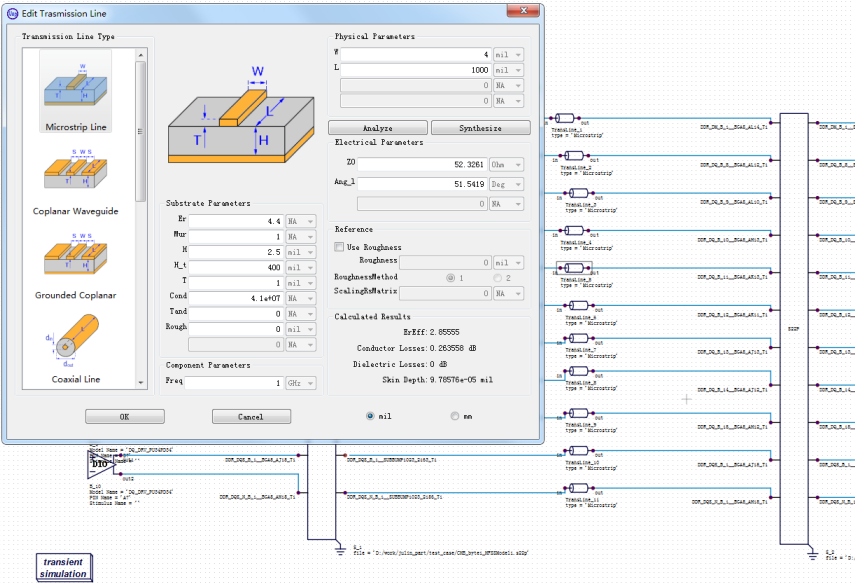Click the Z0 impedance input field
Screen dimensions: 855x586
pyautogui.click(x=422, y=164)
